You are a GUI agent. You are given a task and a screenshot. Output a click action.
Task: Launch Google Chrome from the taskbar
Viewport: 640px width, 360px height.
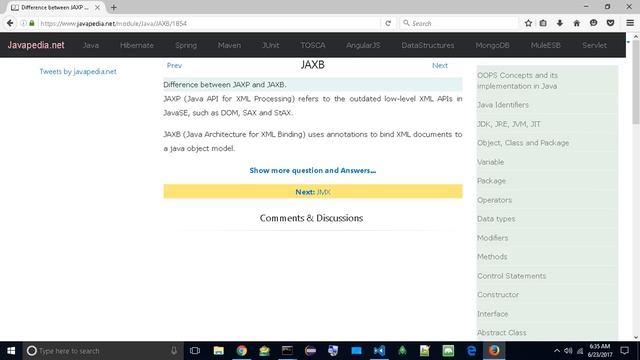click(241, 351)
